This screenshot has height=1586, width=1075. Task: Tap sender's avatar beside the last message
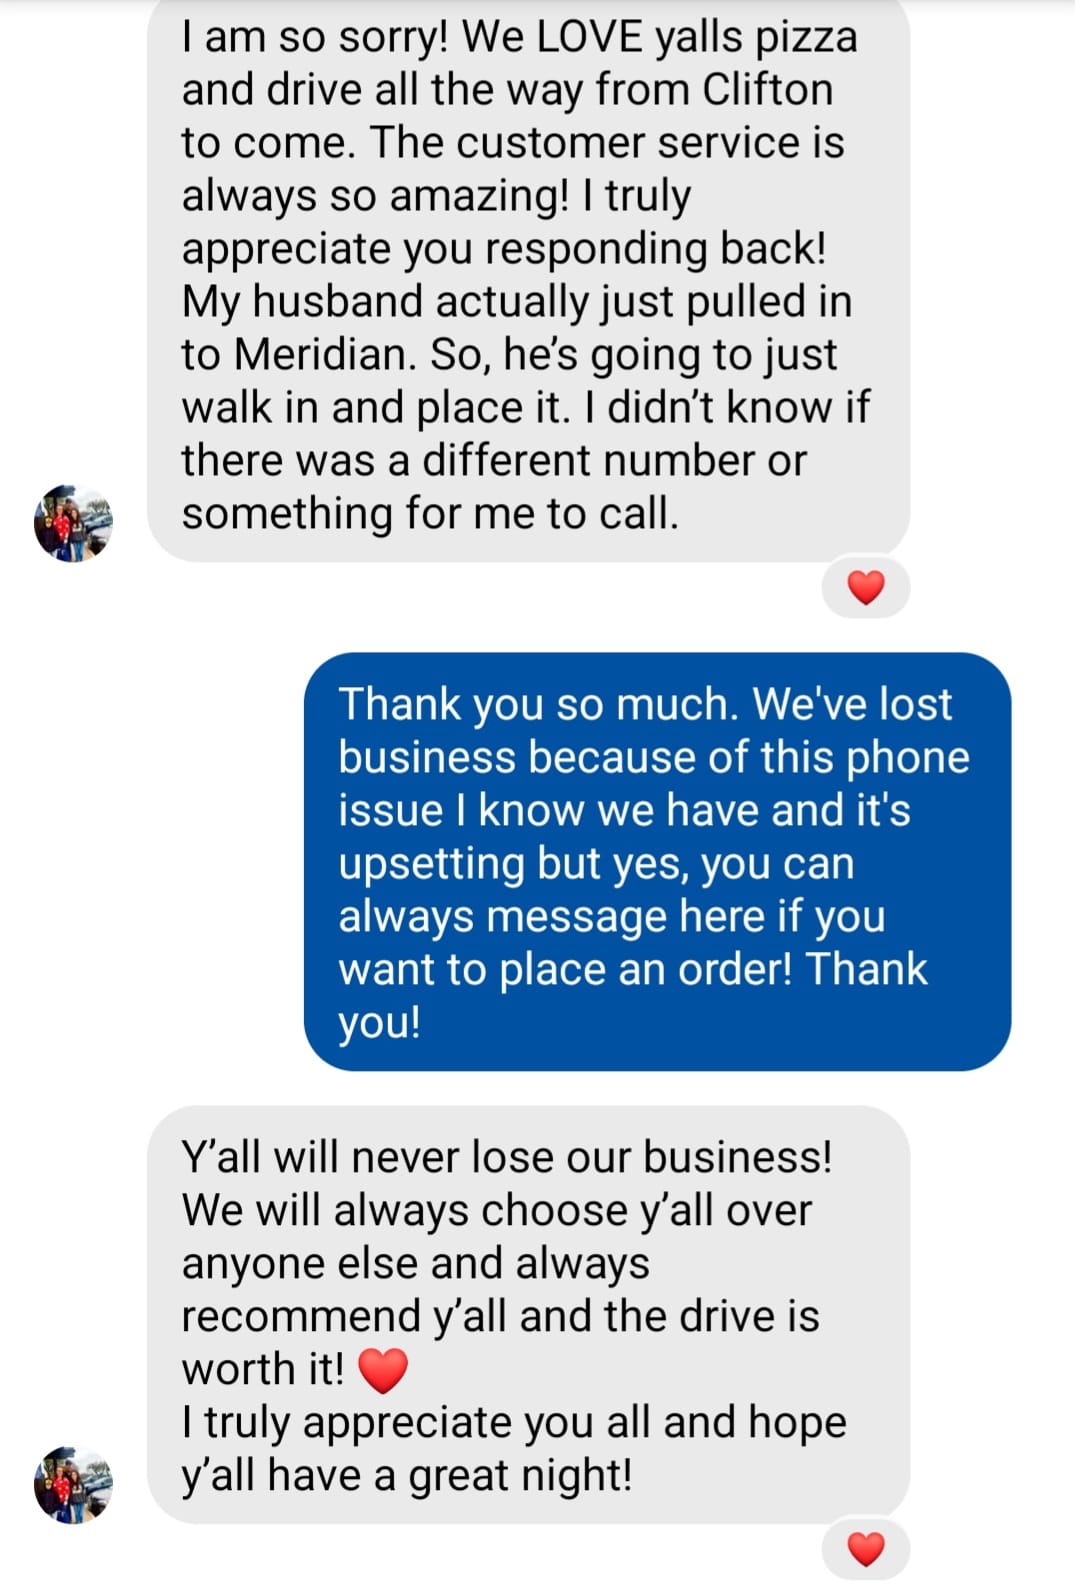[73, 1484]
